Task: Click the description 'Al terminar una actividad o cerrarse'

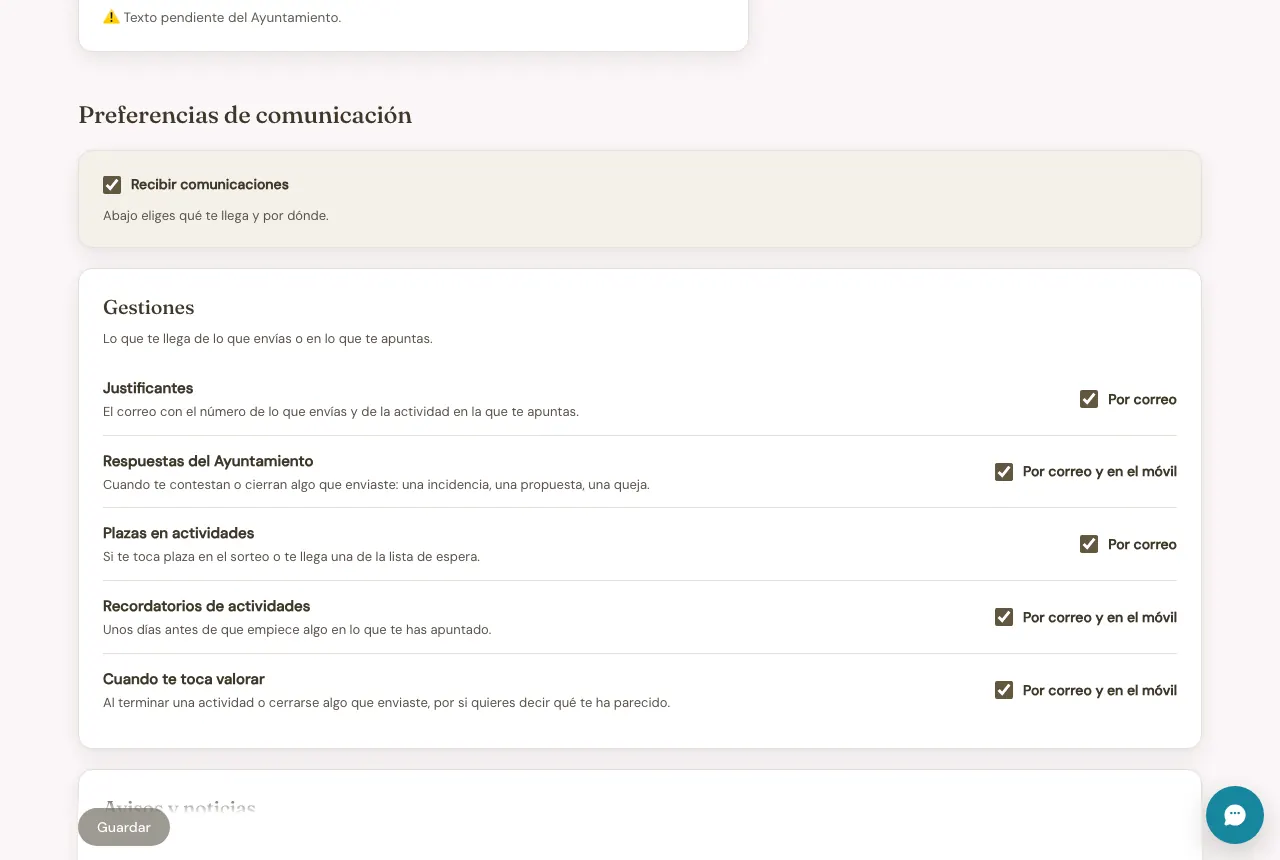Action: [x=386, y=703]
